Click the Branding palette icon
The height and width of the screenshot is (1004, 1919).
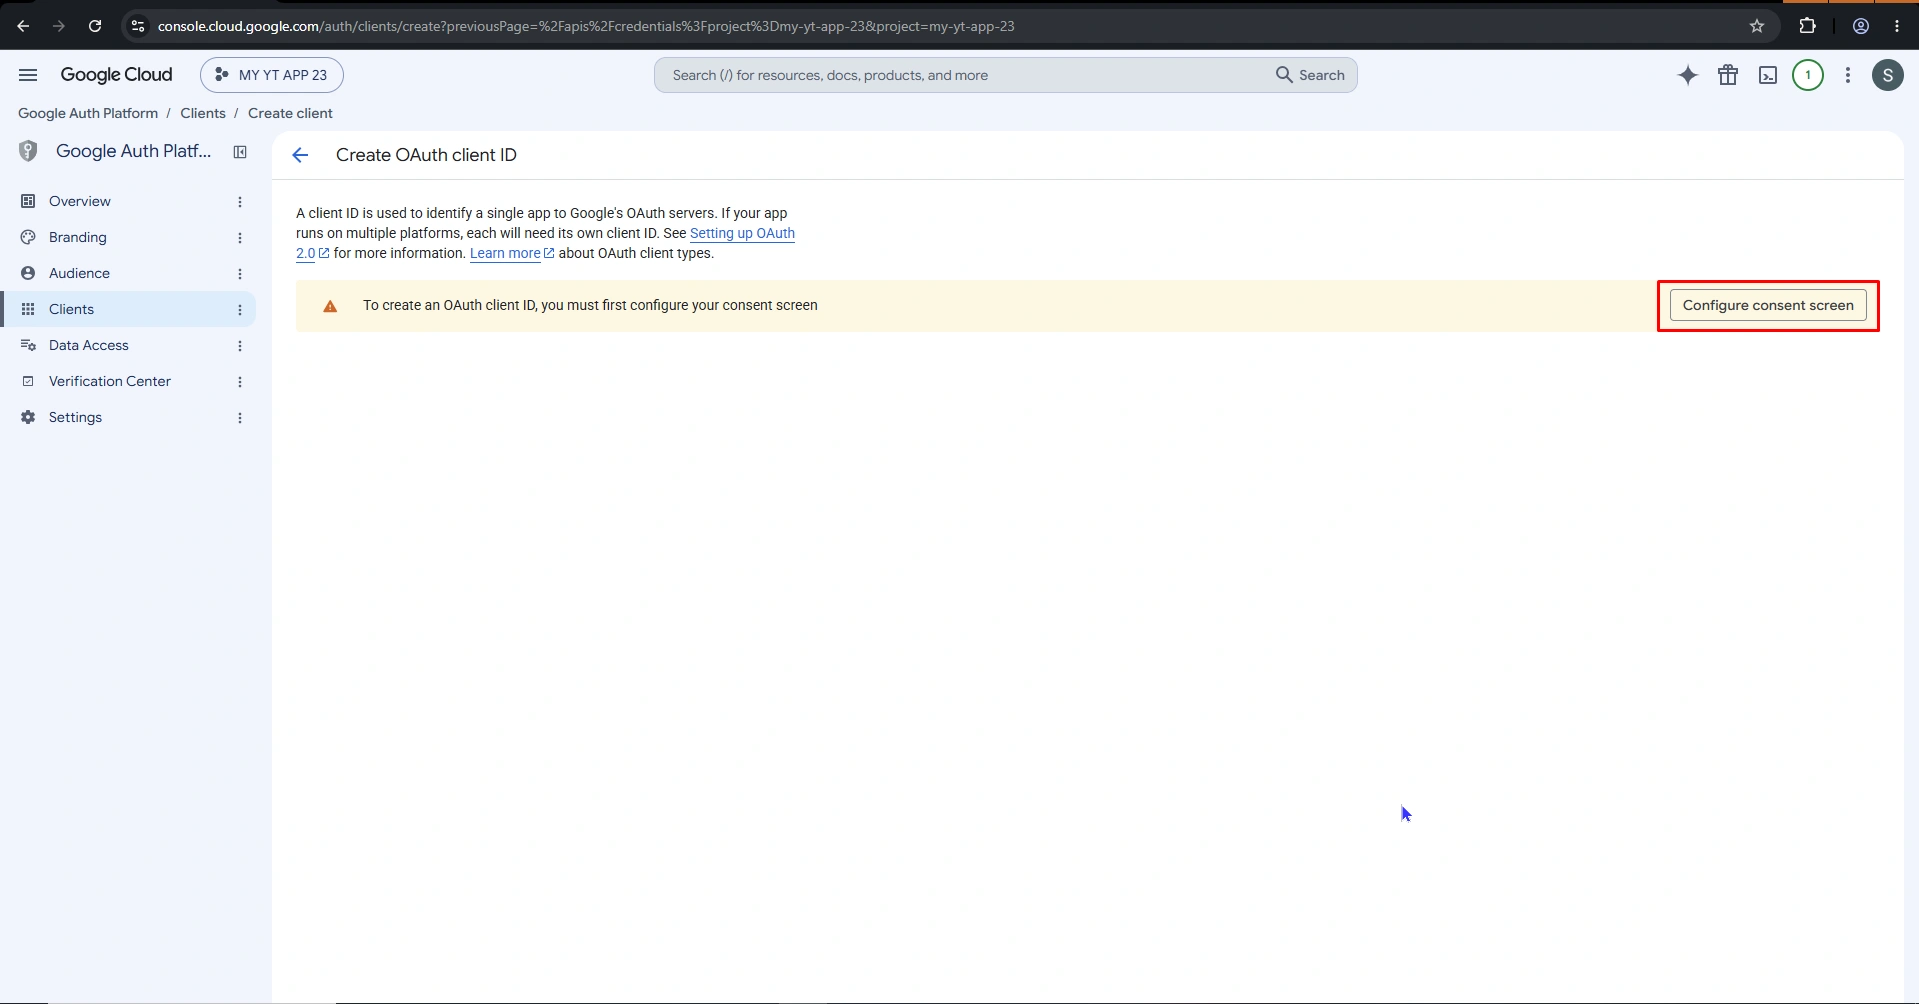[x=28, y=237]
